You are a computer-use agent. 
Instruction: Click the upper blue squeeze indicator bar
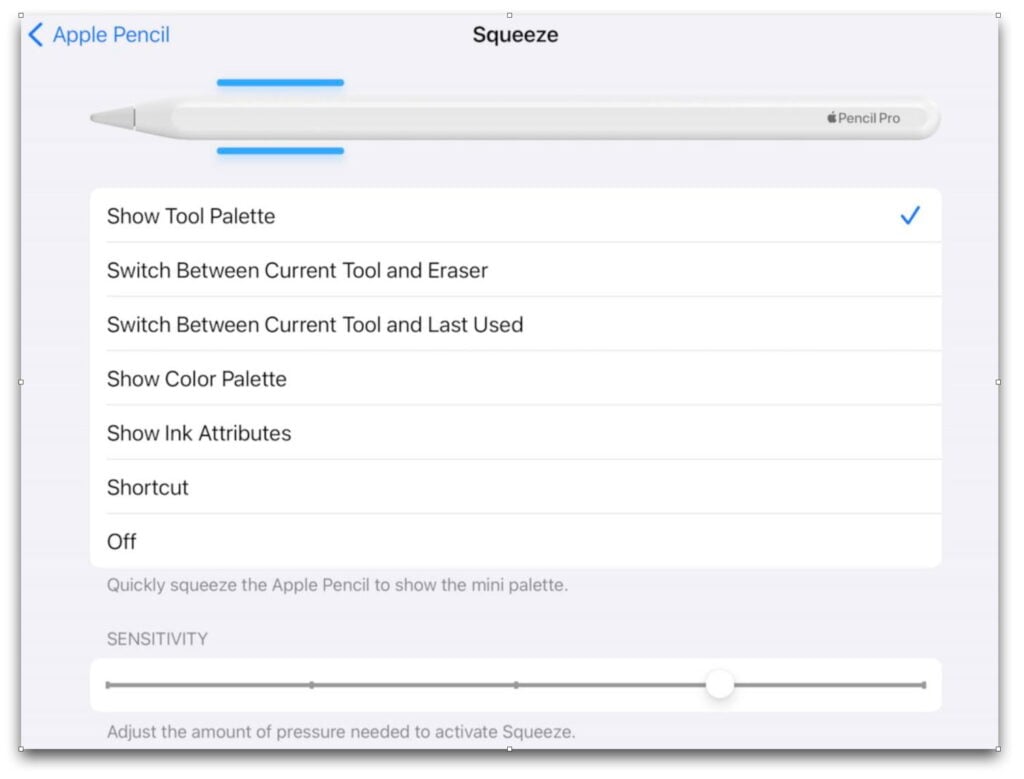280,83
